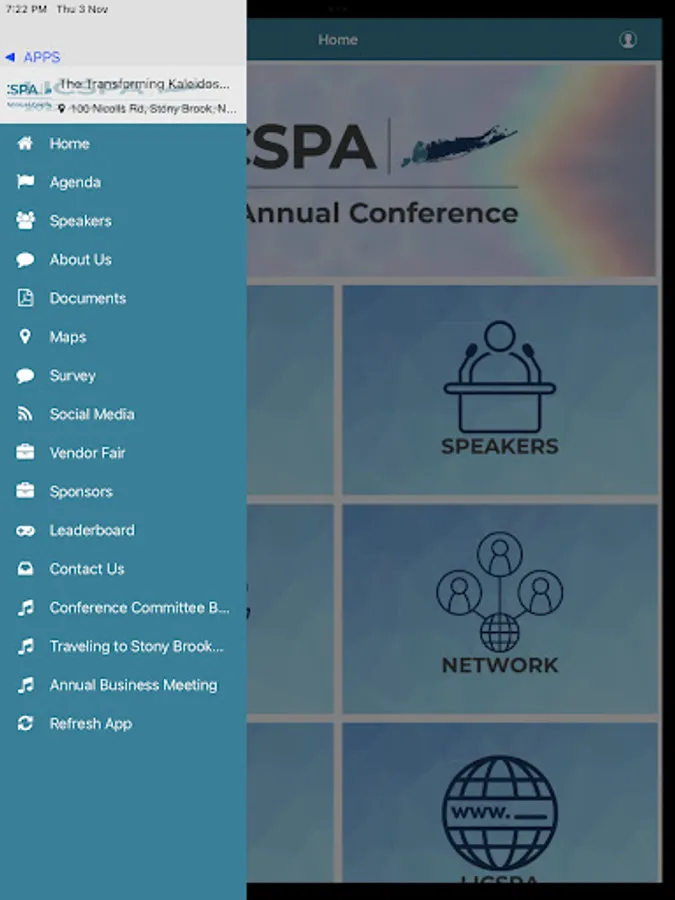Open the Home menu item

123,143
